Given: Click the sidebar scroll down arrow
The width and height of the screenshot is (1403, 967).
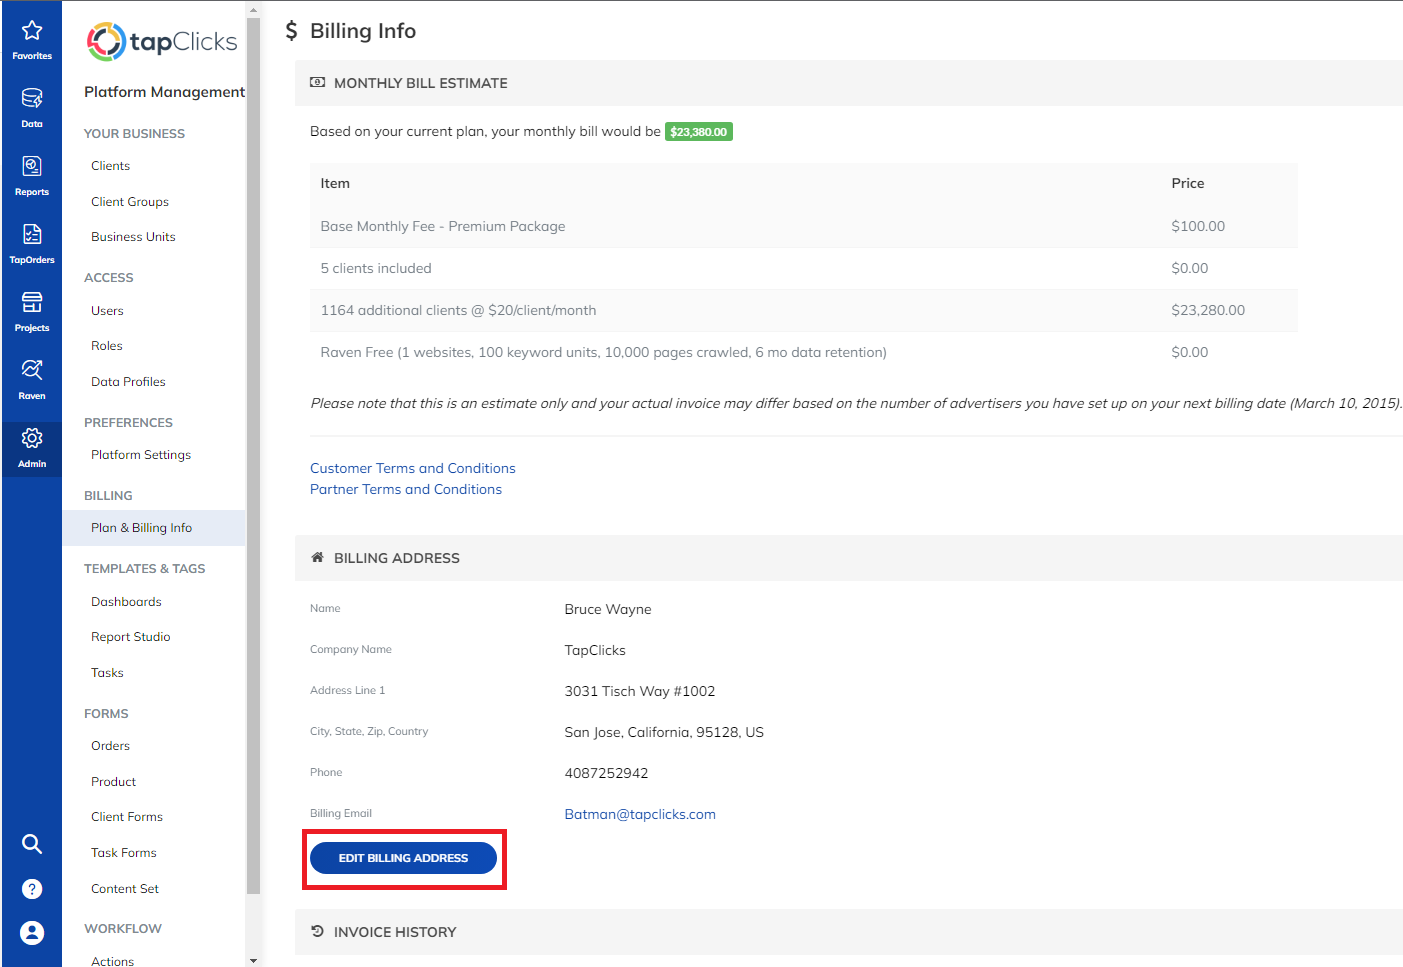Looking at the screenshot, I should tap(253, 960).
